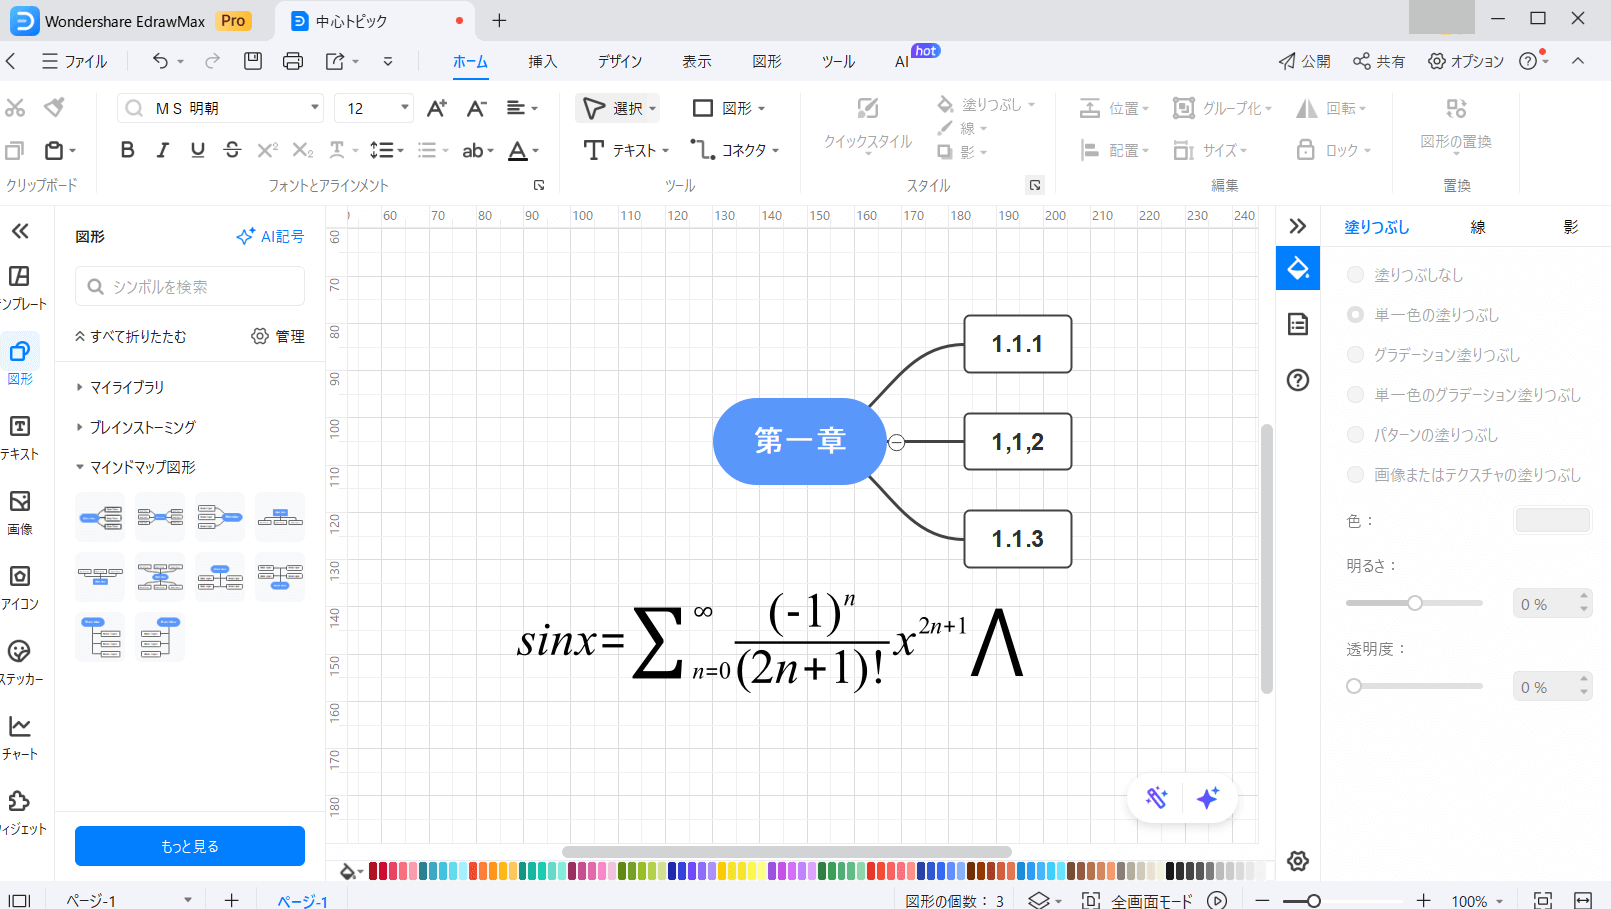
Task: Click the sparkle AI assistant floating button
Action: pos(1208,798)
